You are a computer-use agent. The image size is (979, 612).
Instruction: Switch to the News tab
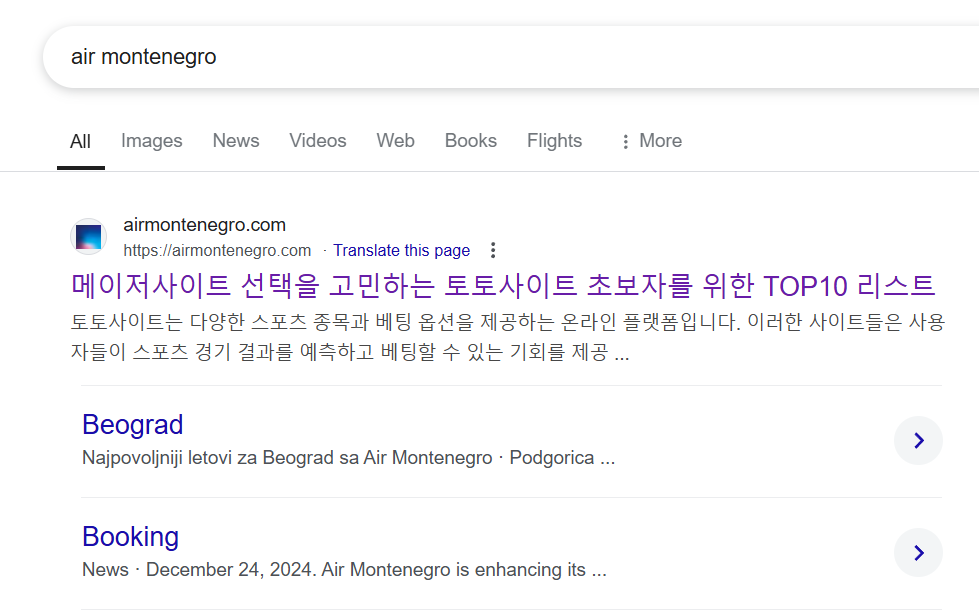(236, 141)
